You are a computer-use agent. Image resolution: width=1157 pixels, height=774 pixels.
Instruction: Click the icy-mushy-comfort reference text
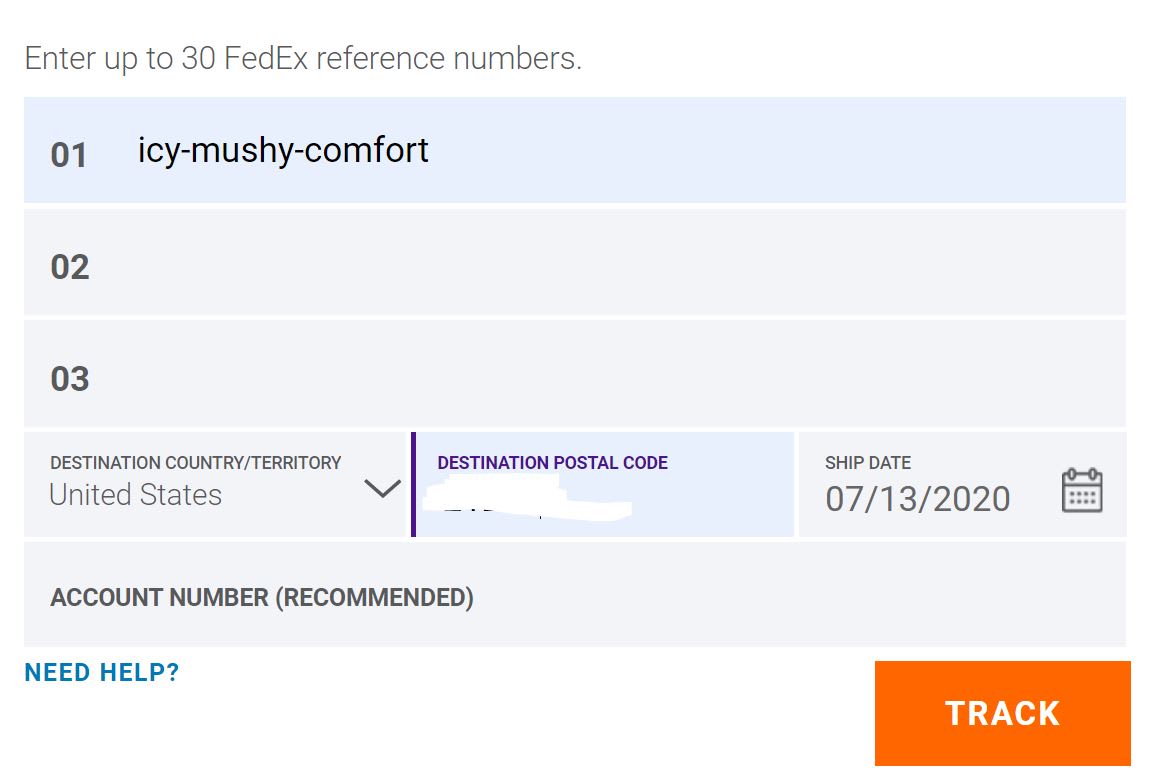[283, 151]
